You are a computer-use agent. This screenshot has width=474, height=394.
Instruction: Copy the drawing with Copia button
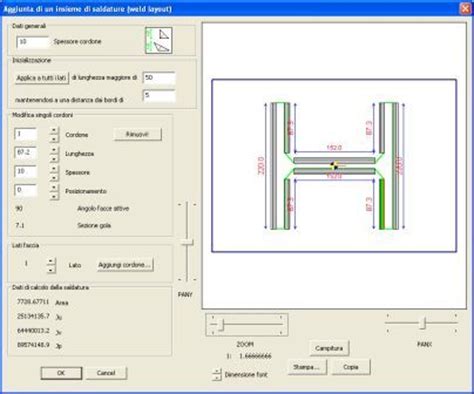pyautogui.click(x=351, y=367)
